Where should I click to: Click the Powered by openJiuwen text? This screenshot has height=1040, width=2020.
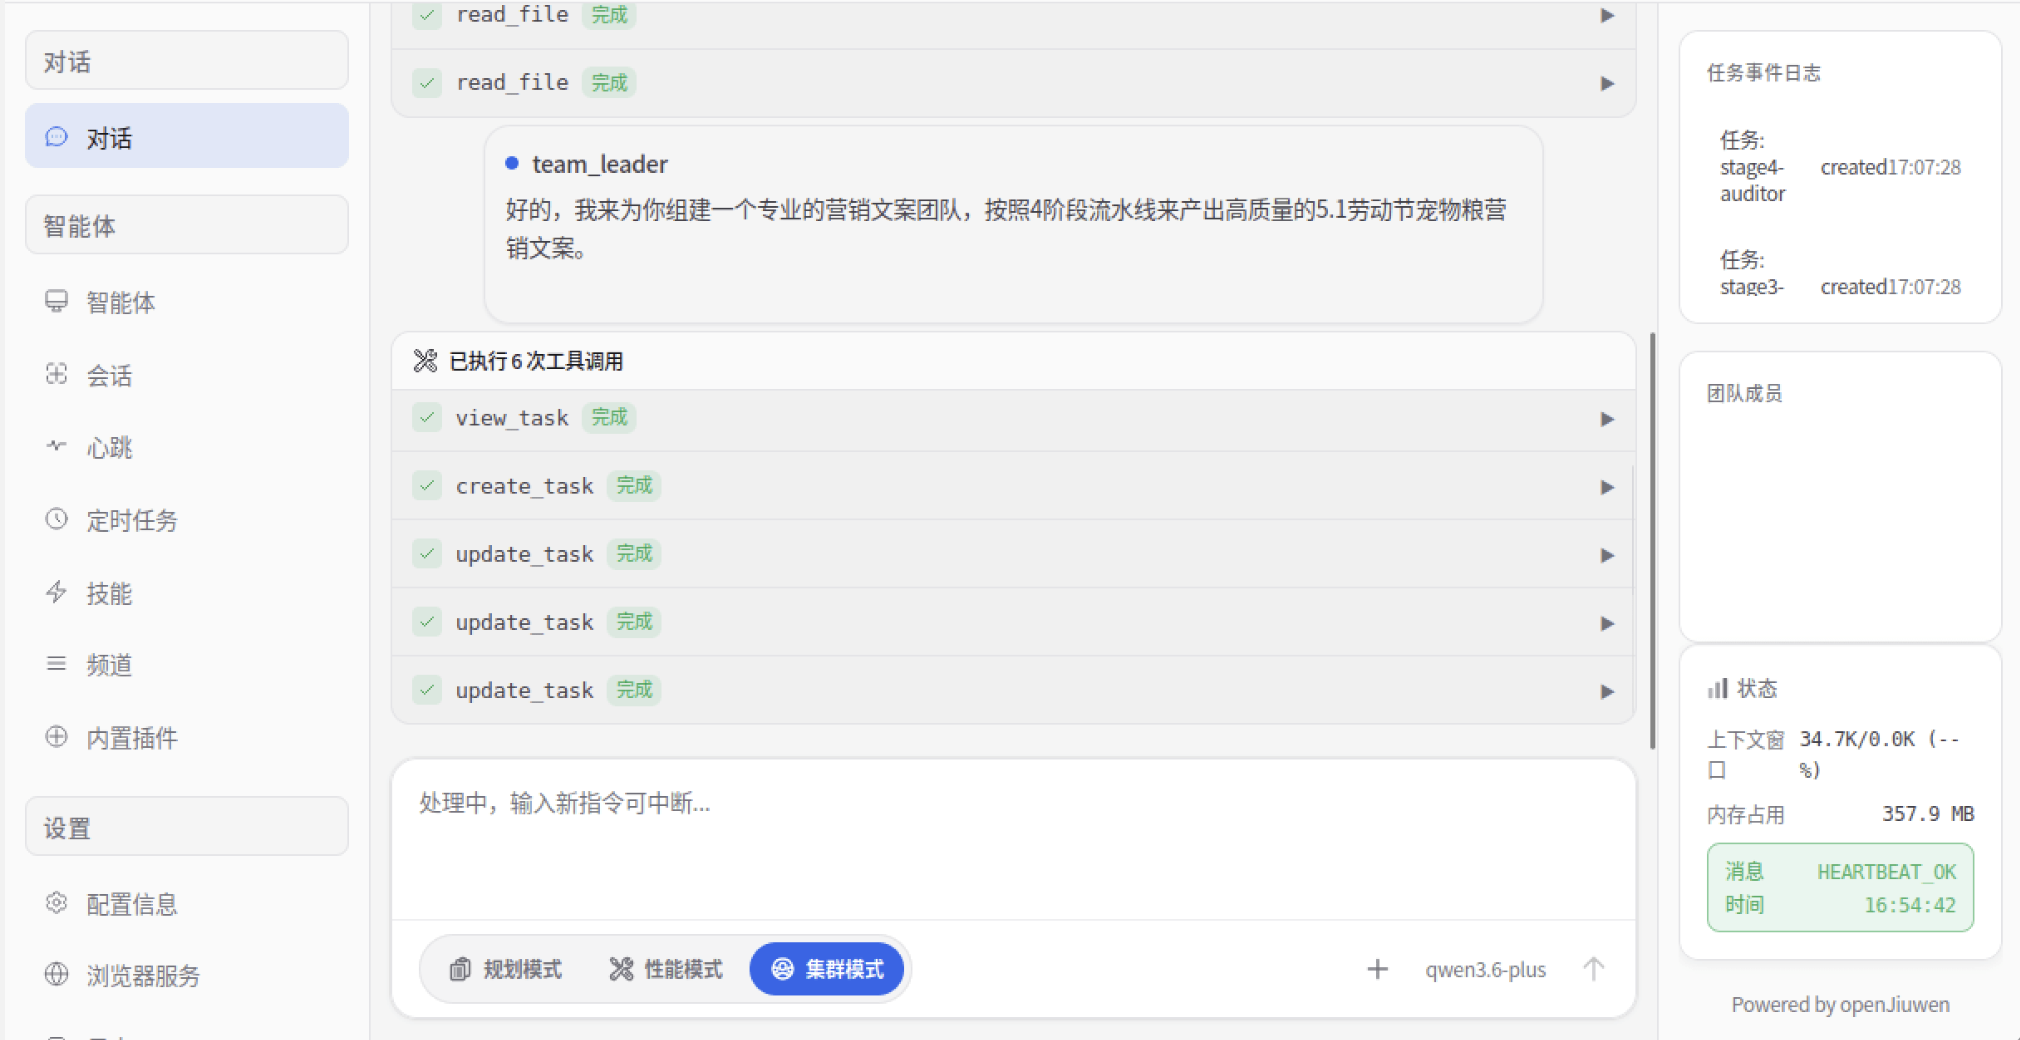[1840, 1004]
